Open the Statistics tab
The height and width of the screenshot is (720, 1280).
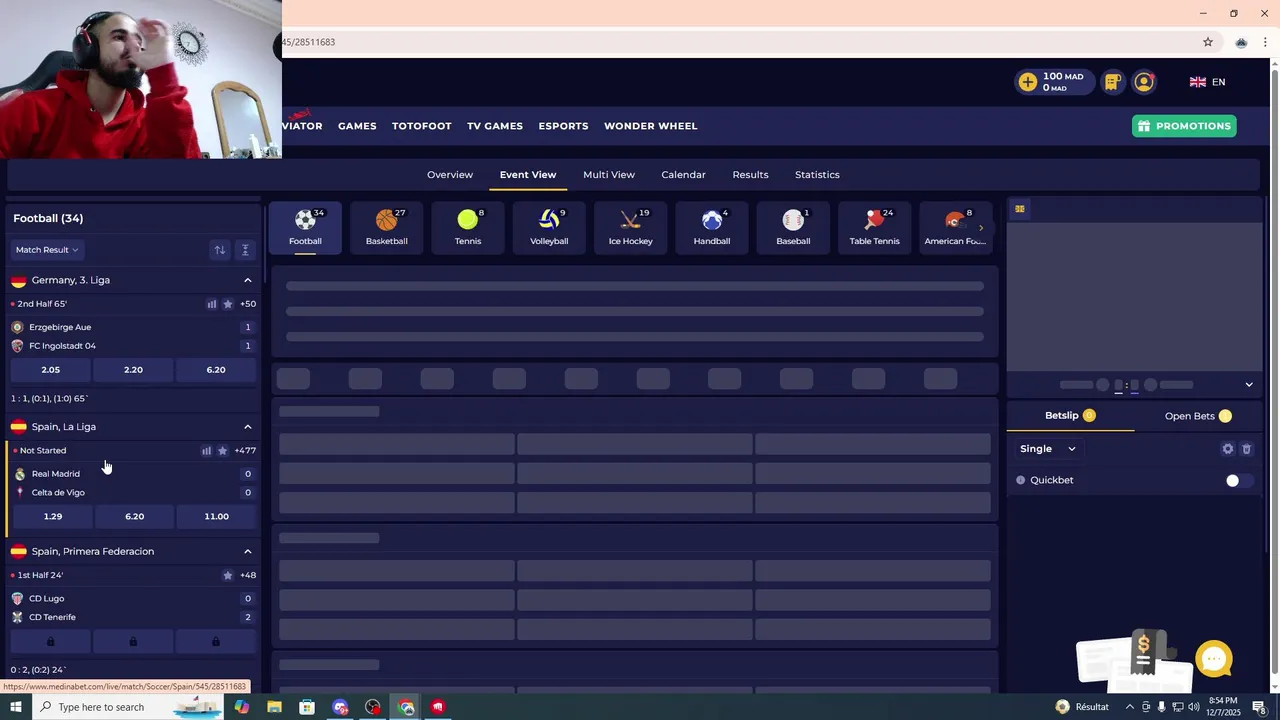point(817,175)
